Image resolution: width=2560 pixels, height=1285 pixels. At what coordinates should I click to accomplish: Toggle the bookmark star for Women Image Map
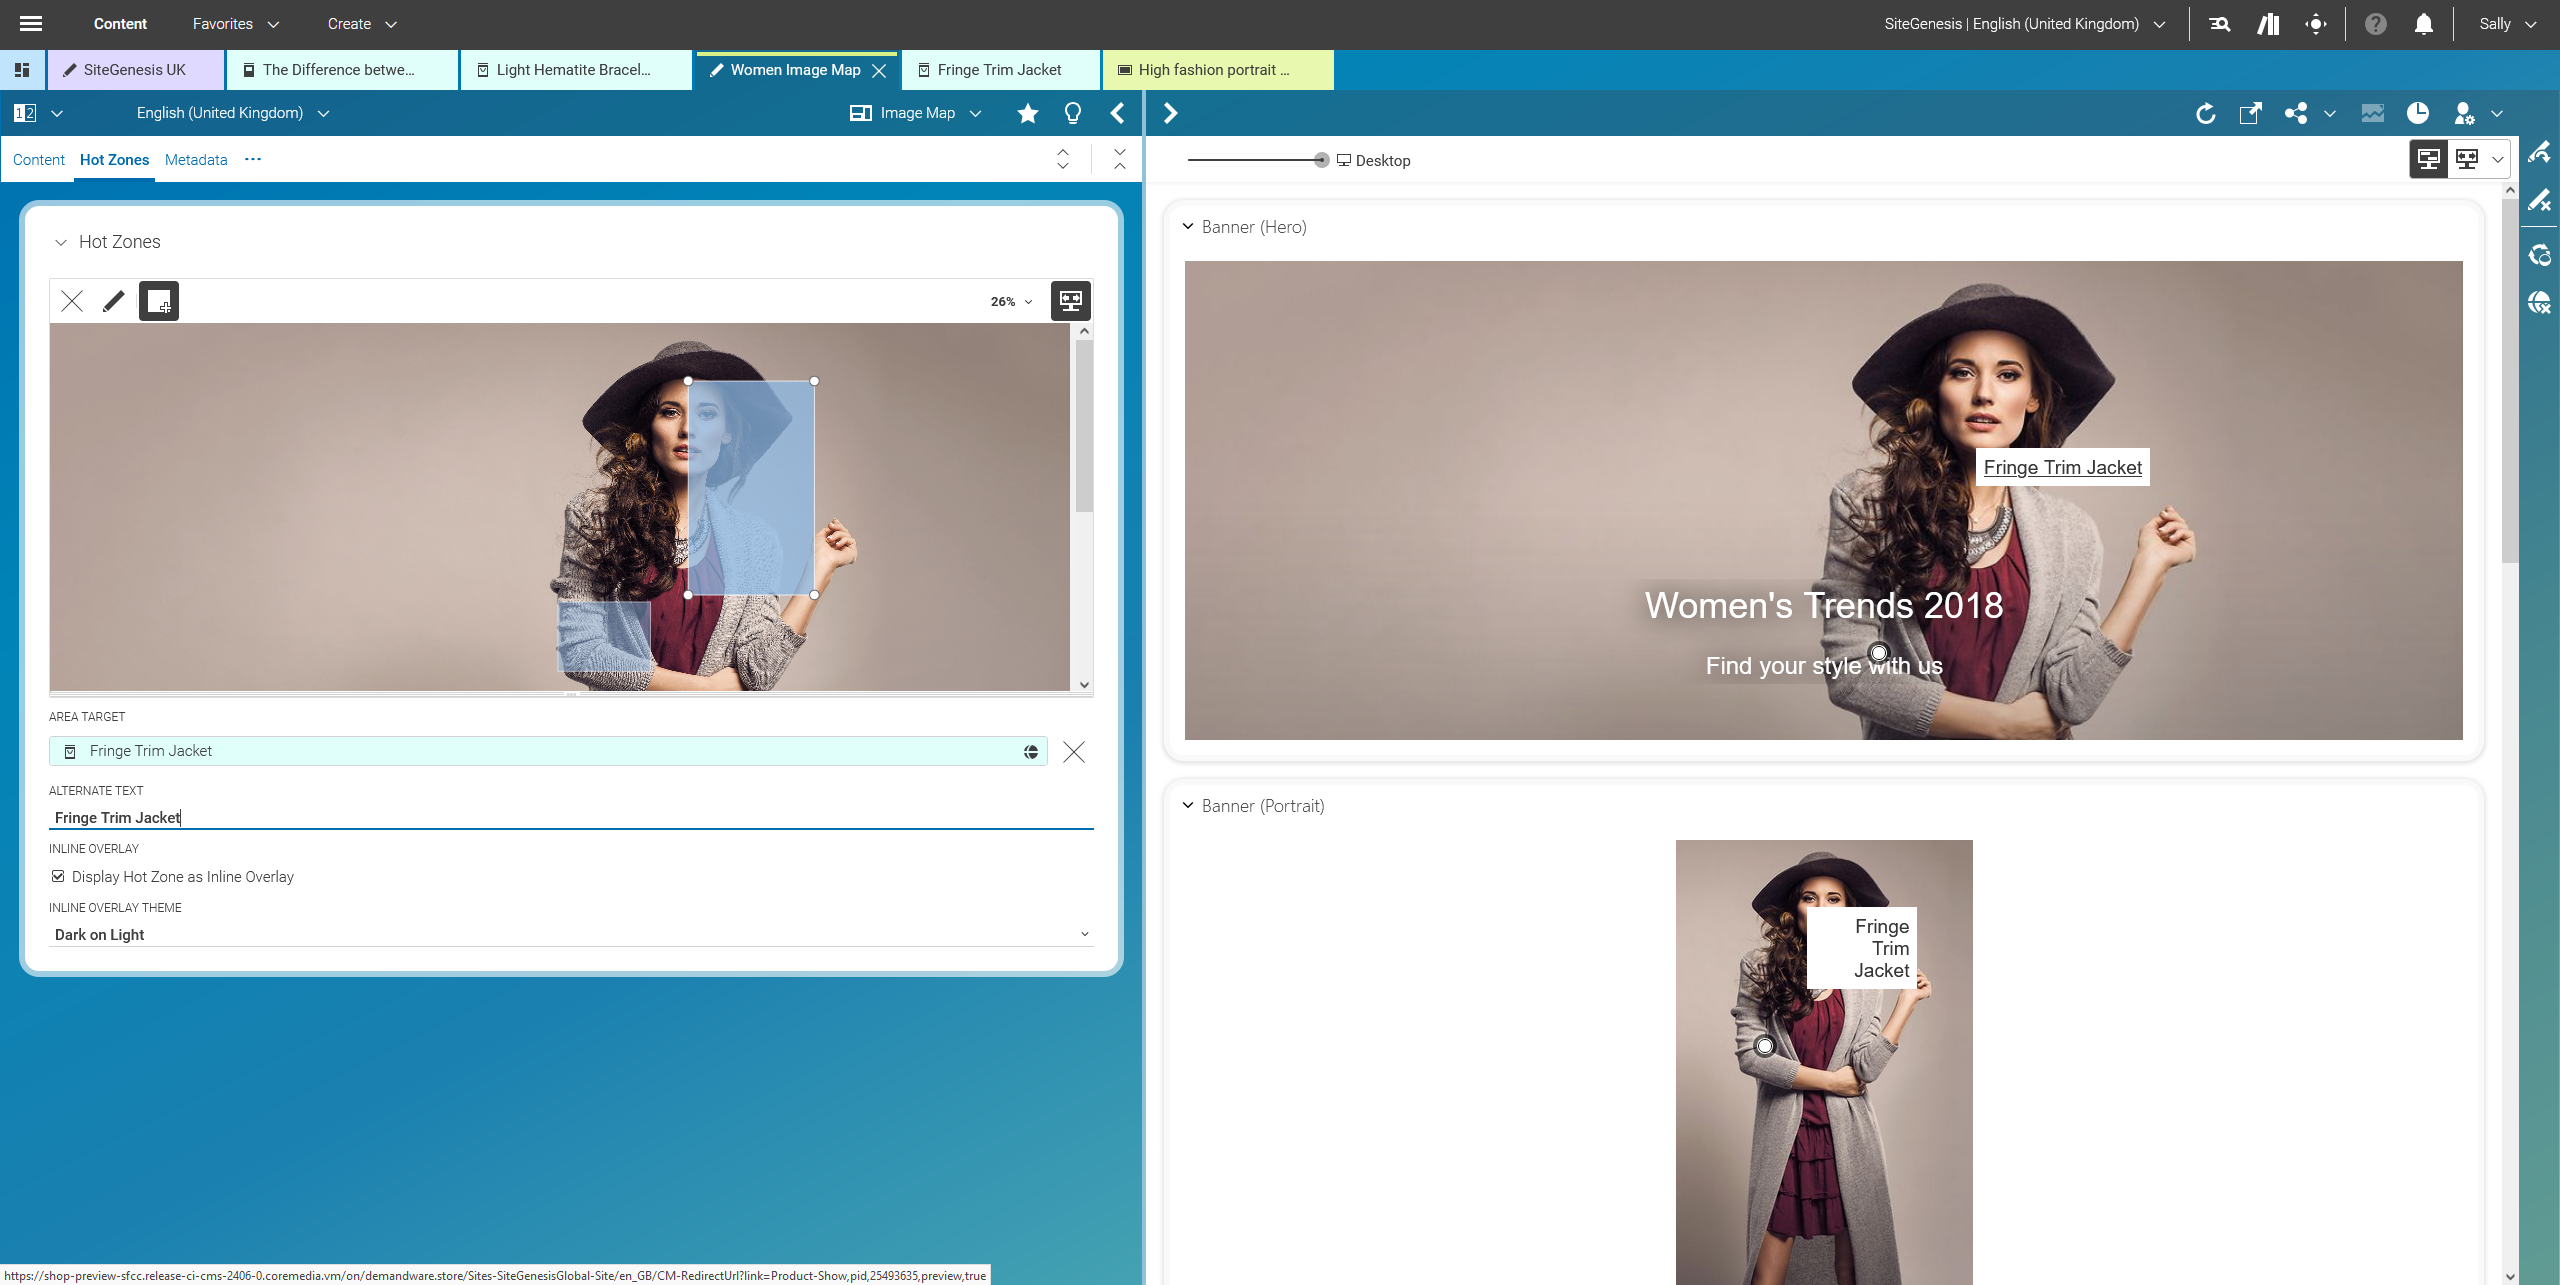pyautogui.click(x=1027, y=113)
